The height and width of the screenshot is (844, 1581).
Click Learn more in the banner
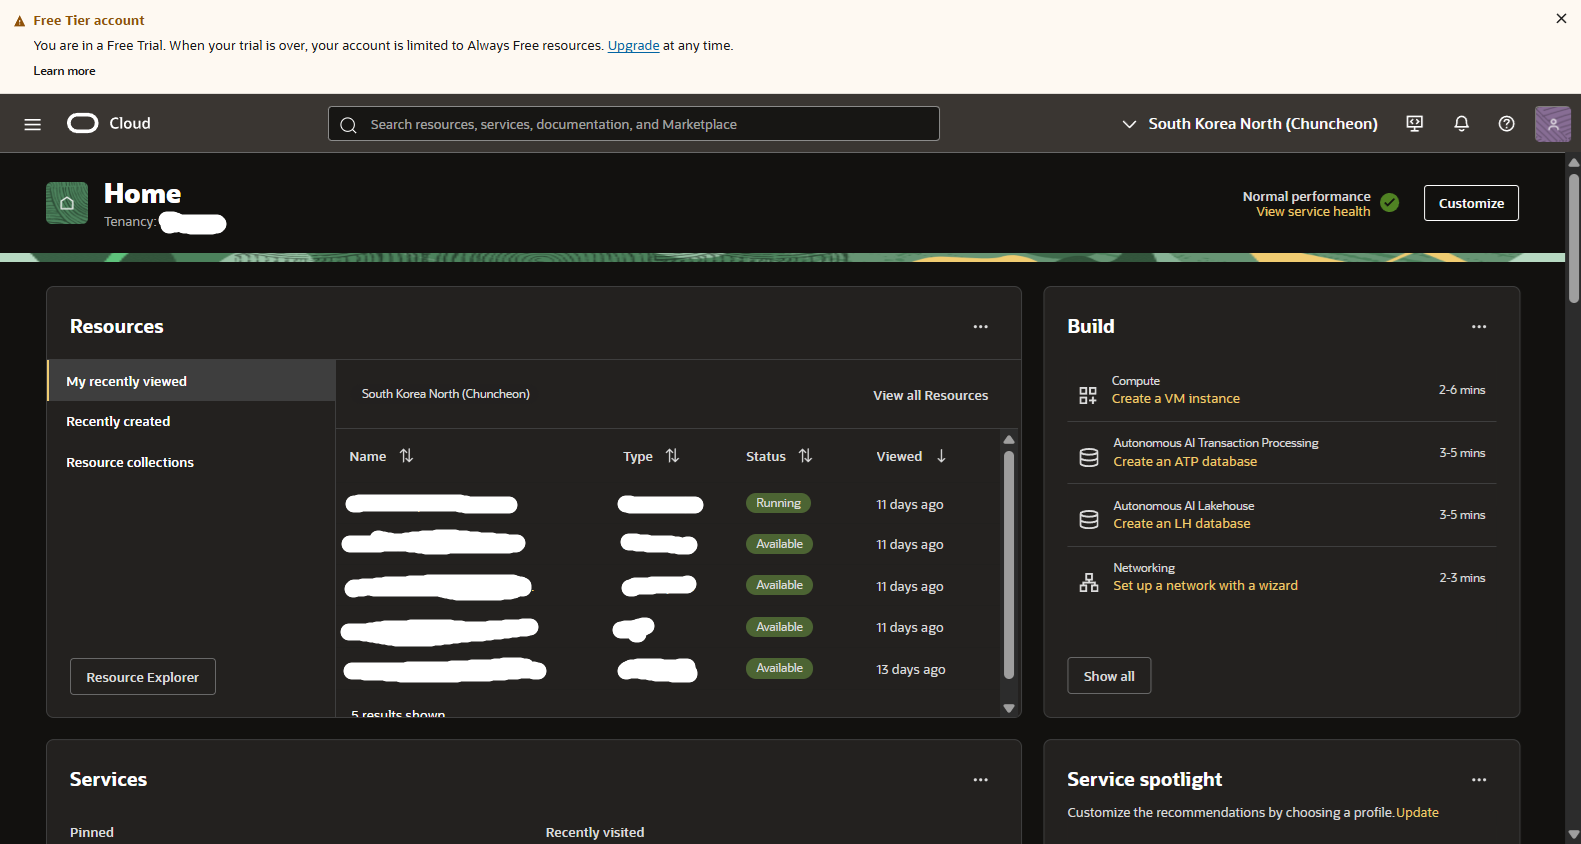click(64, 71)
